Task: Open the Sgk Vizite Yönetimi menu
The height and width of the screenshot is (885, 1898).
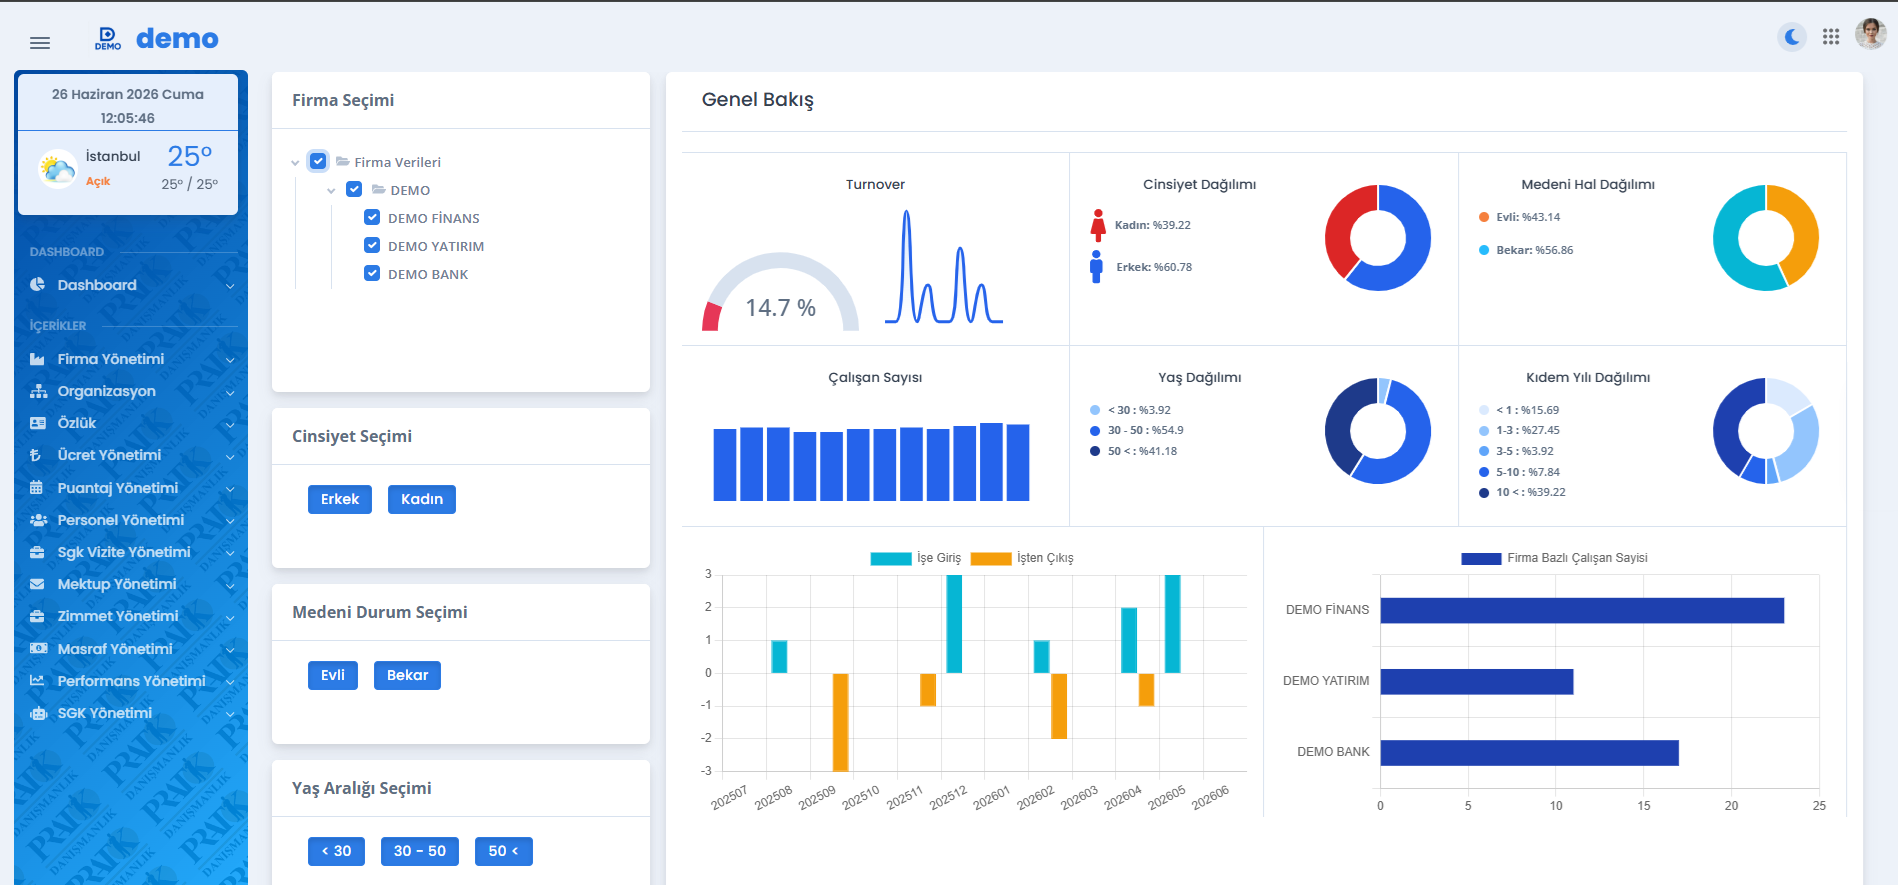Action: [131, 552]
